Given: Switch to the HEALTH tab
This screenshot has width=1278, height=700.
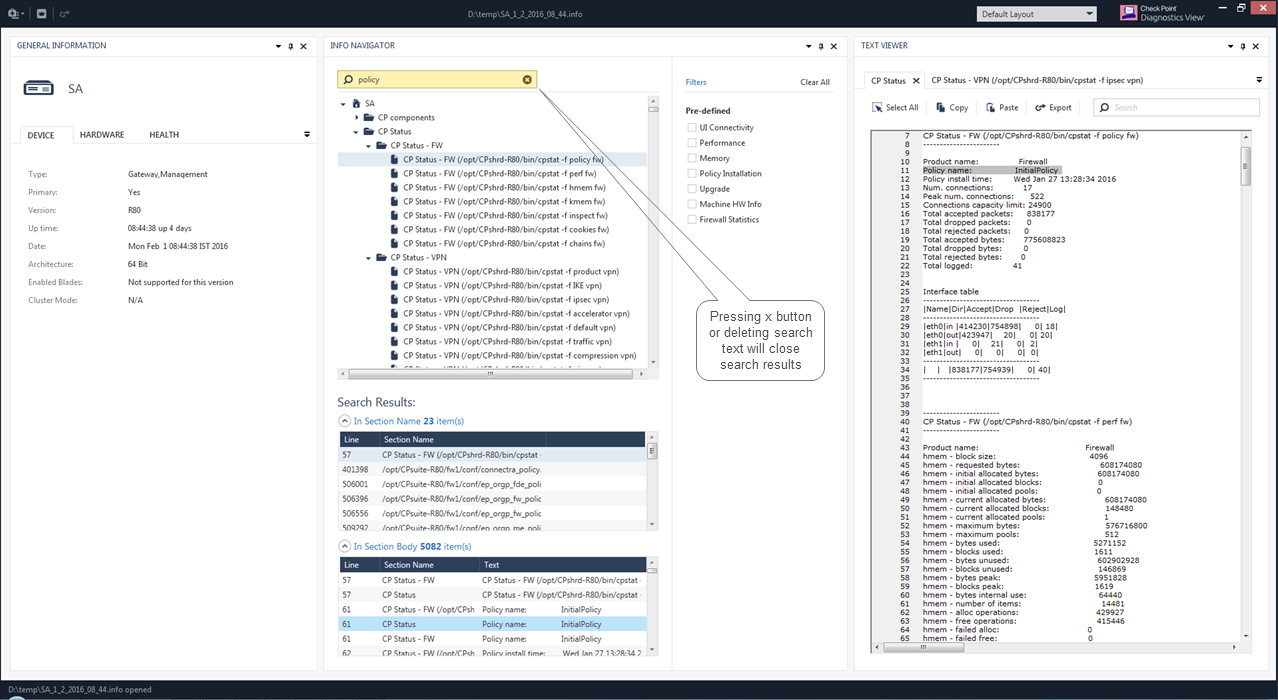Looking at the screenshot, I should (x=164, y=135).
